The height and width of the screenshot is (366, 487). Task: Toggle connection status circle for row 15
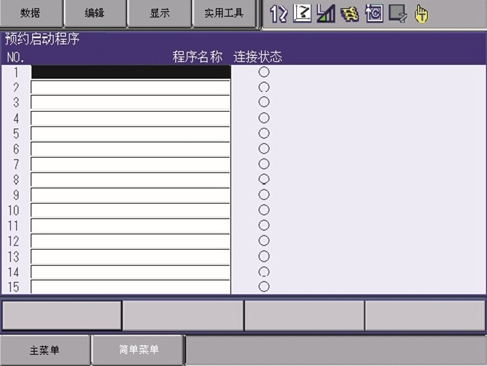click(x=264, y=287)
